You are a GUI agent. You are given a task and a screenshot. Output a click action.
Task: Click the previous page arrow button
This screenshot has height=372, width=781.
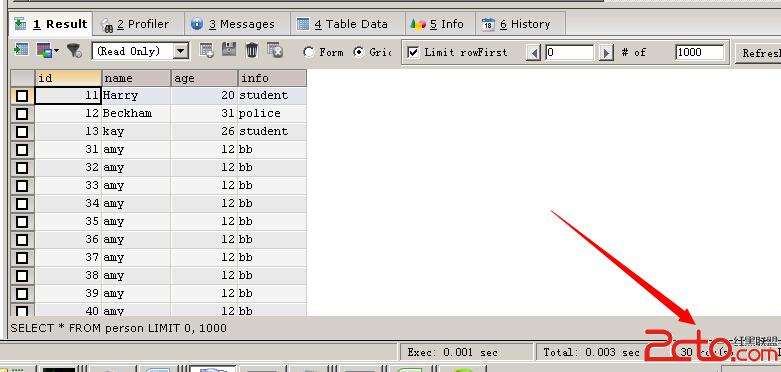pyautogui.click(x=533, y=52)
